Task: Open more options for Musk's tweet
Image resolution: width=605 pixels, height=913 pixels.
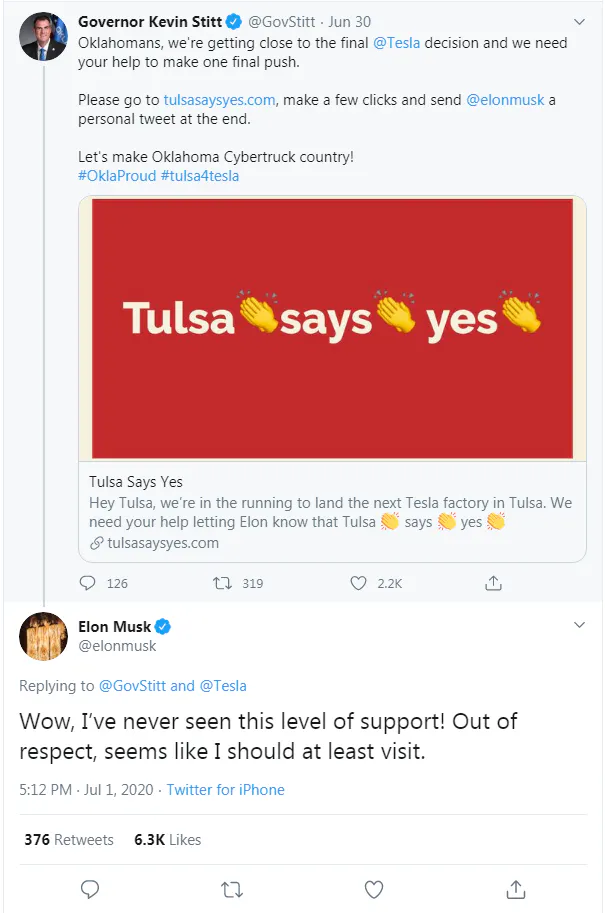Action: pyautogui.click(x=579, y=625)
